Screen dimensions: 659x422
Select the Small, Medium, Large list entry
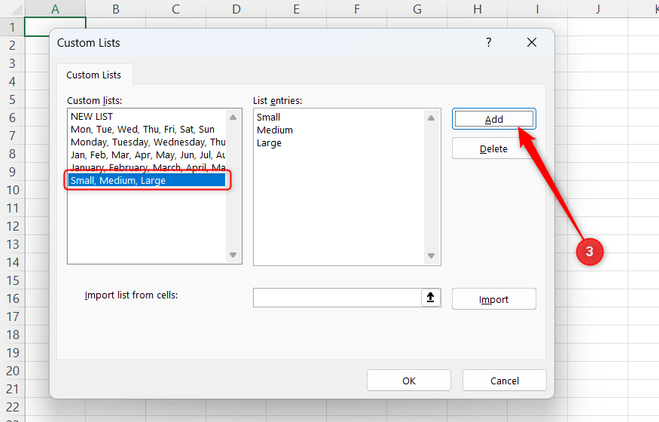point(147,180)
